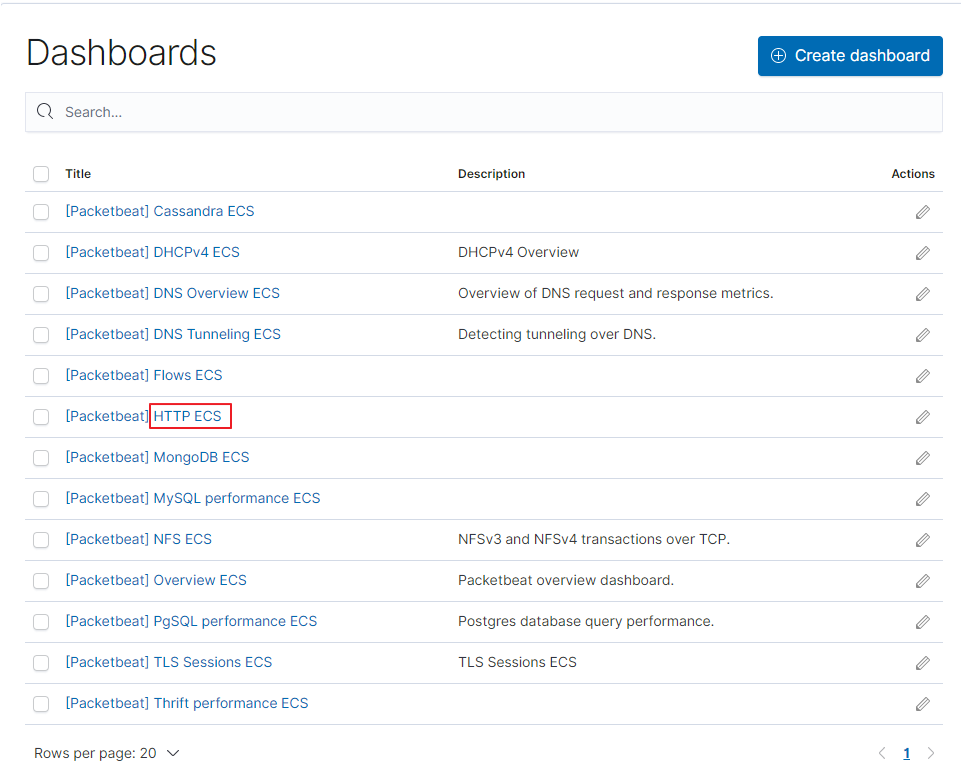Screen dimensions: 961x781
Task: Edit Flows ECS dashboard with pencil icon
Action: point(922,376)
